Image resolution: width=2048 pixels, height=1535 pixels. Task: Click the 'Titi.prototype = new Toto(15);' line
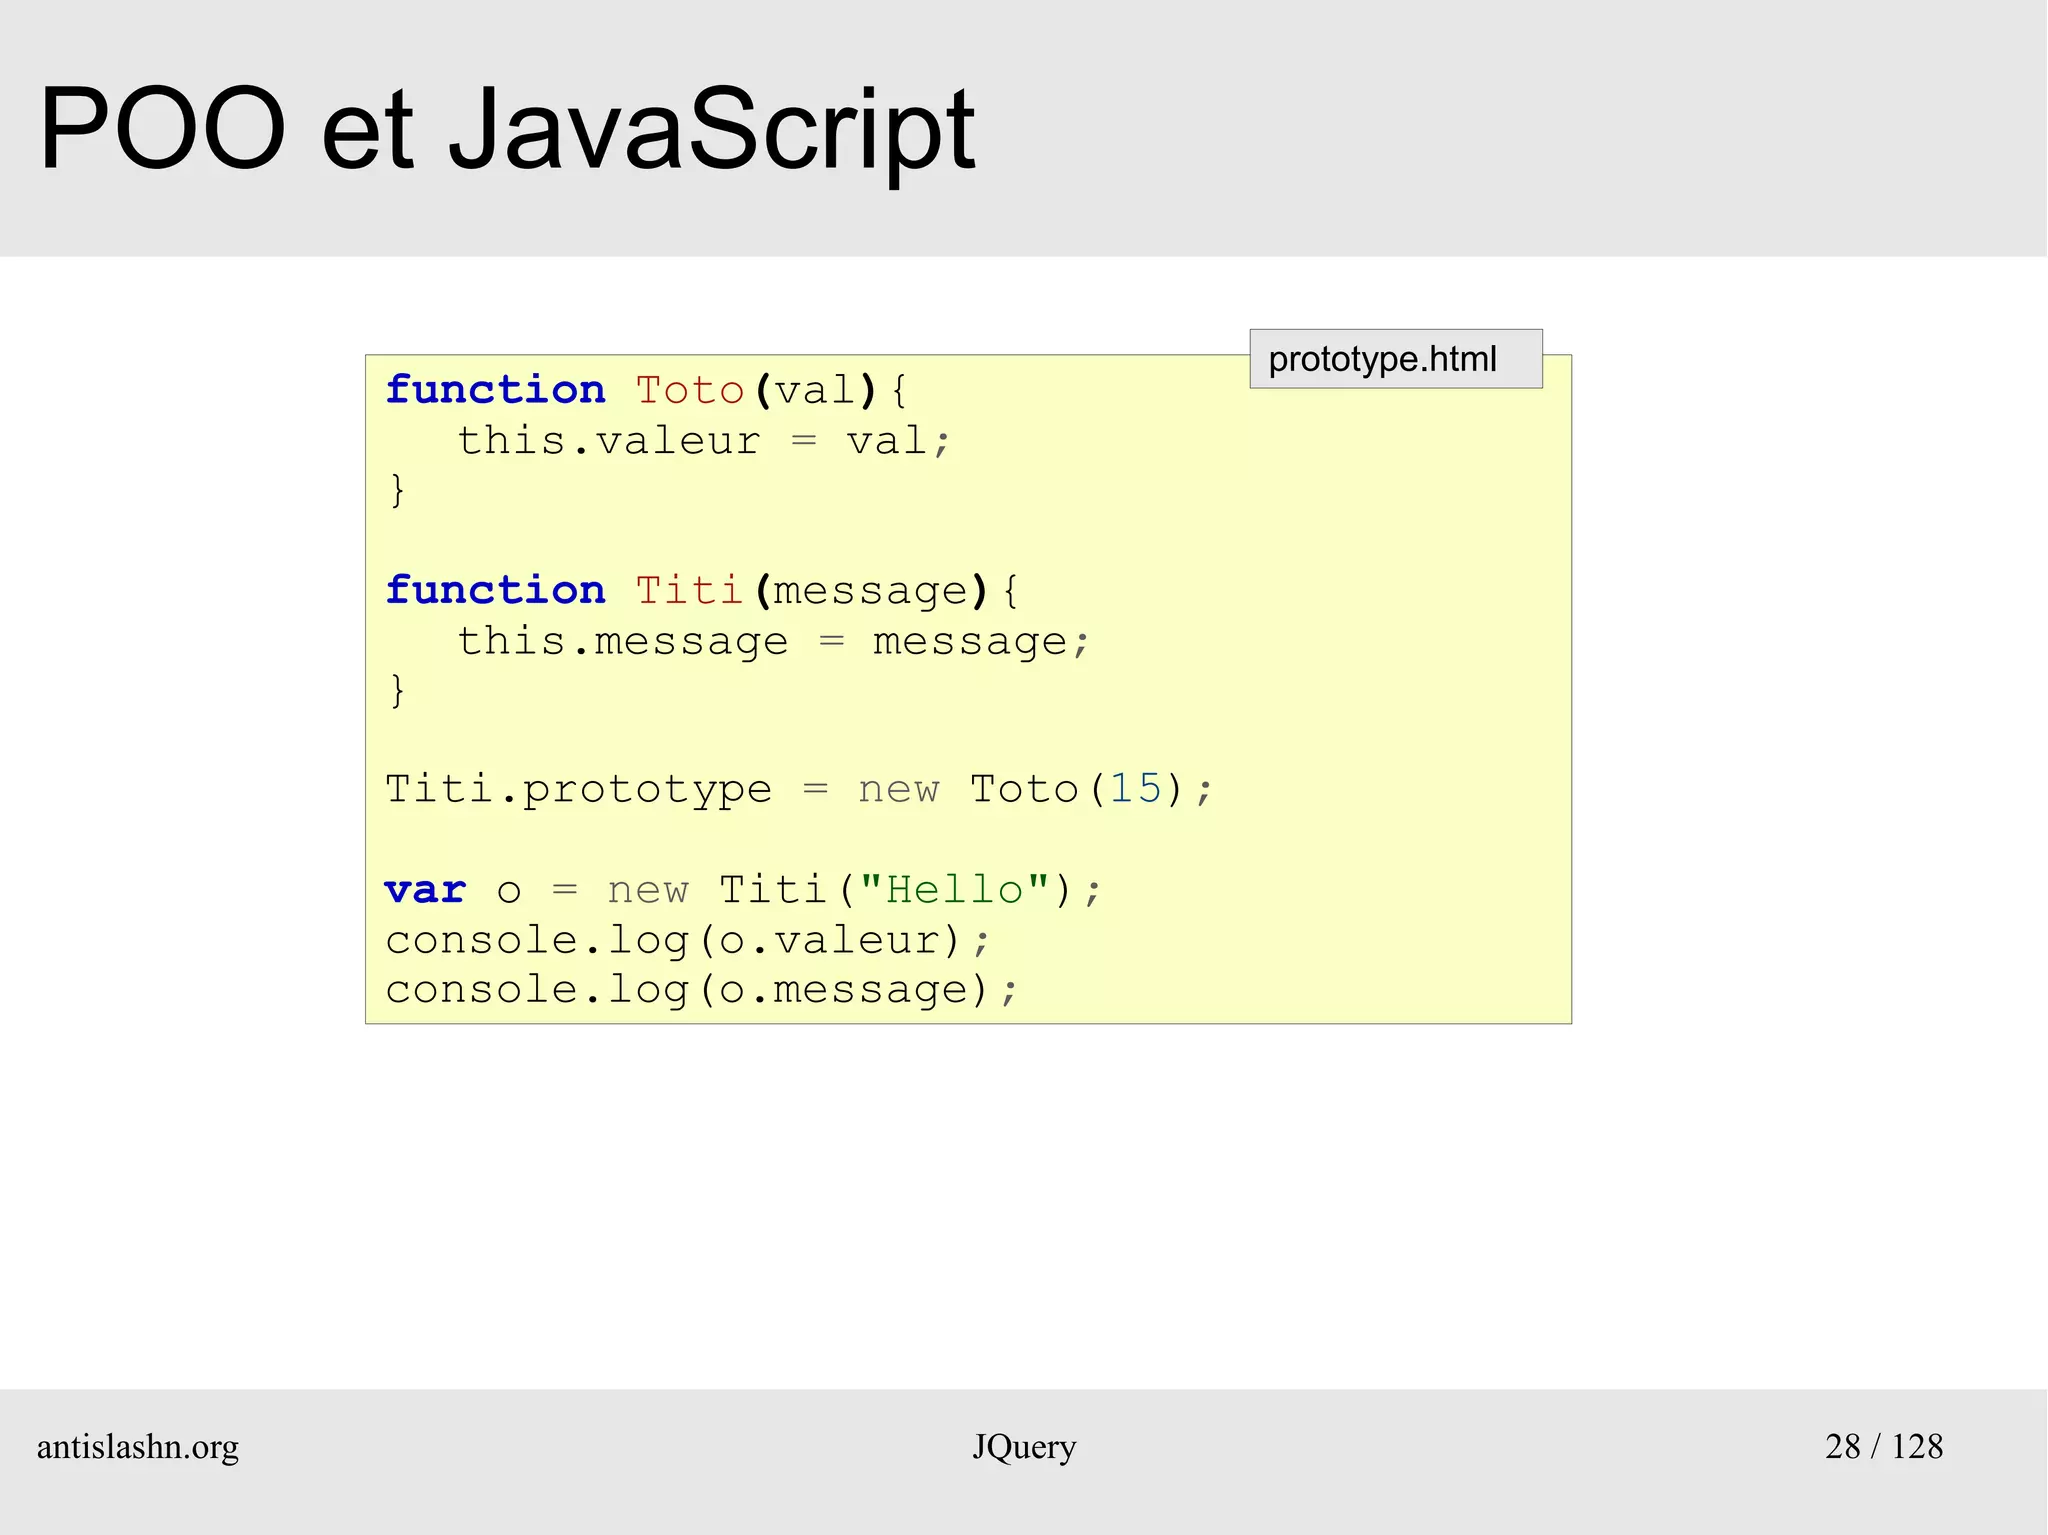[799, 790]
